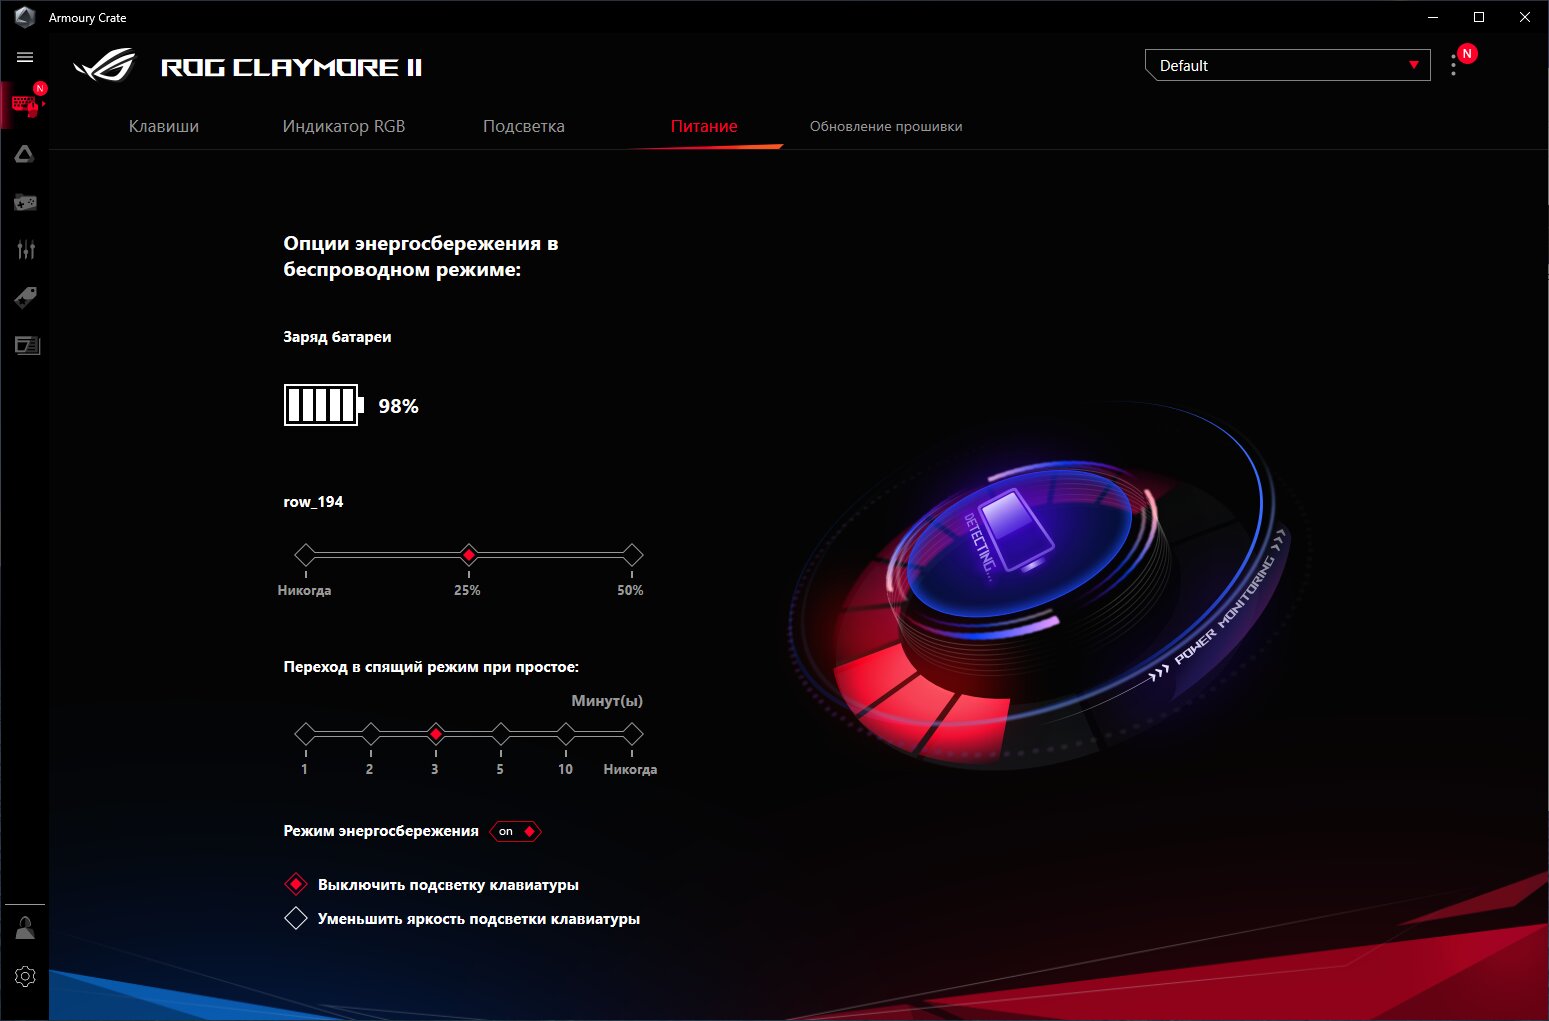Set sleep timer to 2 minutes
The width and height of the screenshot is (1549, 1021).
click(370, 734)
